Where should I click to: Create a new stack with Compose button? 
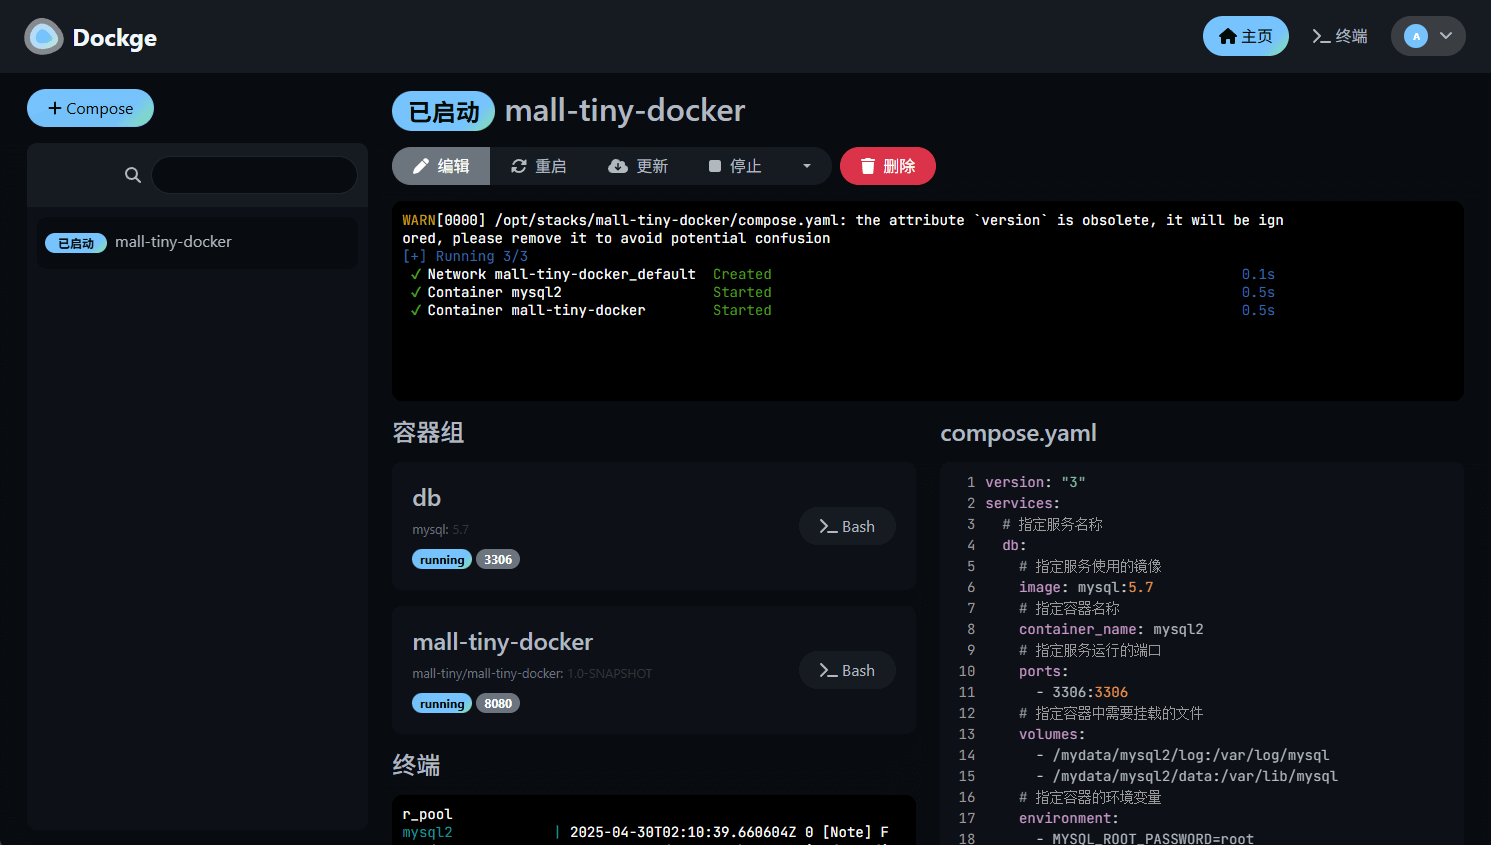(90, 108)
